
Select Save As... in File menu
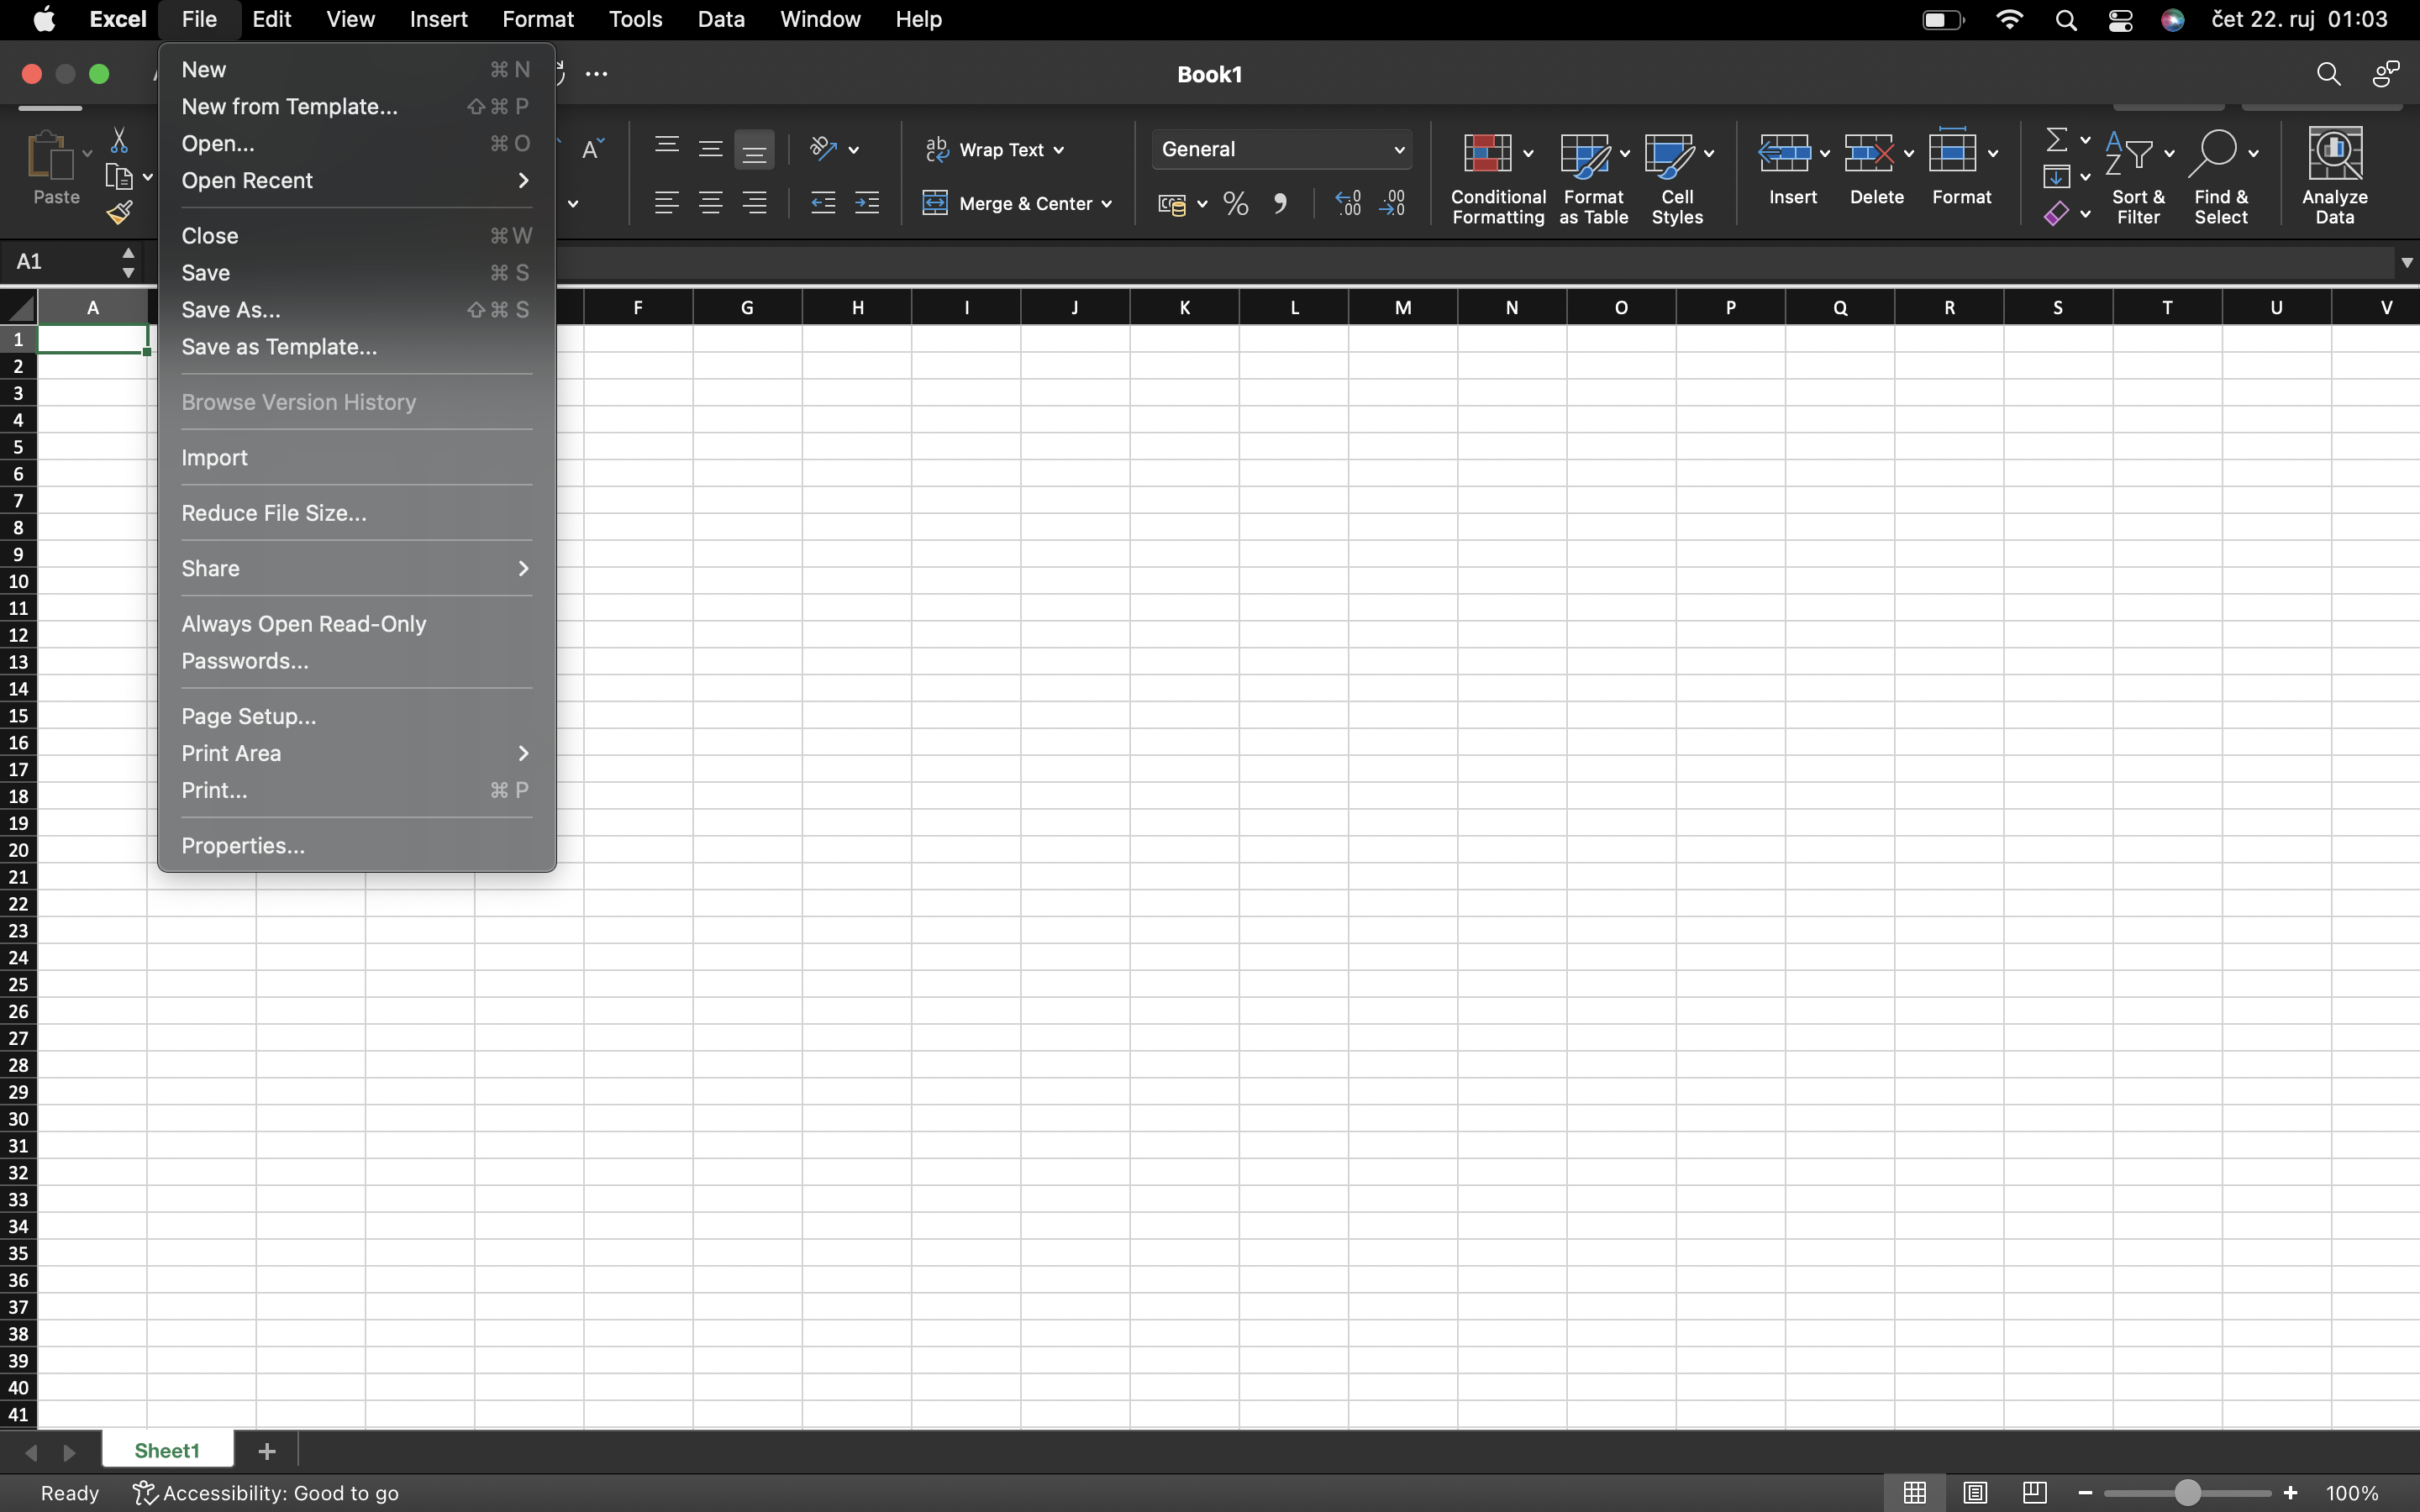click(x=356, y=310)
